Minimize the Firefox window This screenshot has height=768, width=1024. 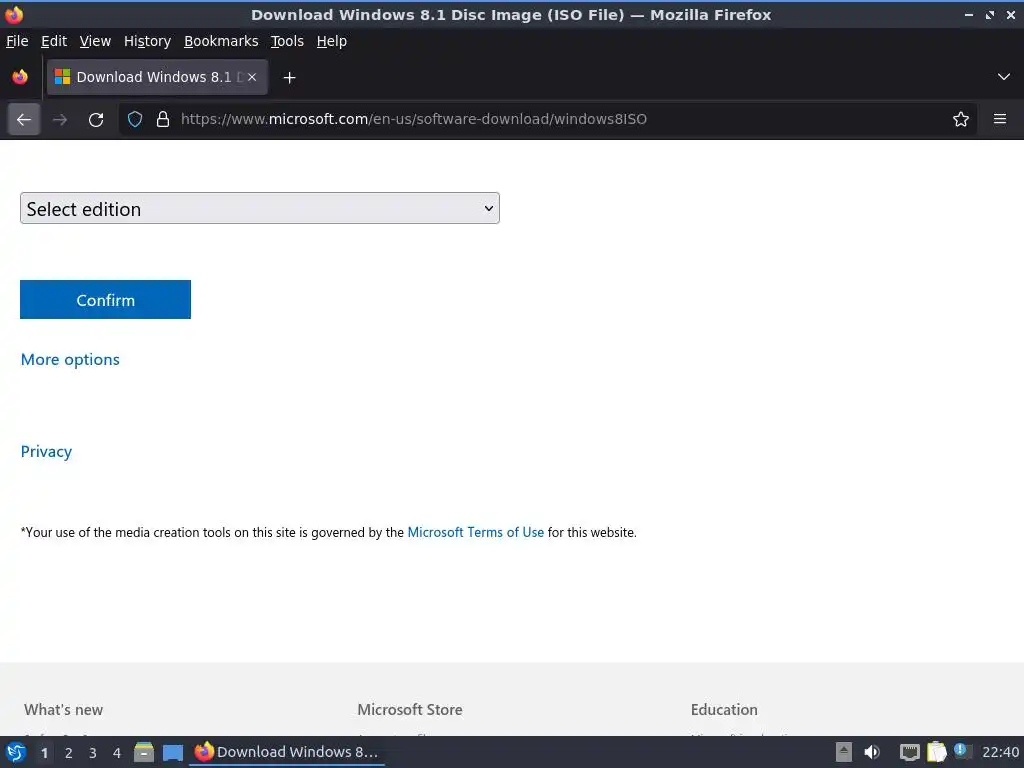(x=969, y=14)
